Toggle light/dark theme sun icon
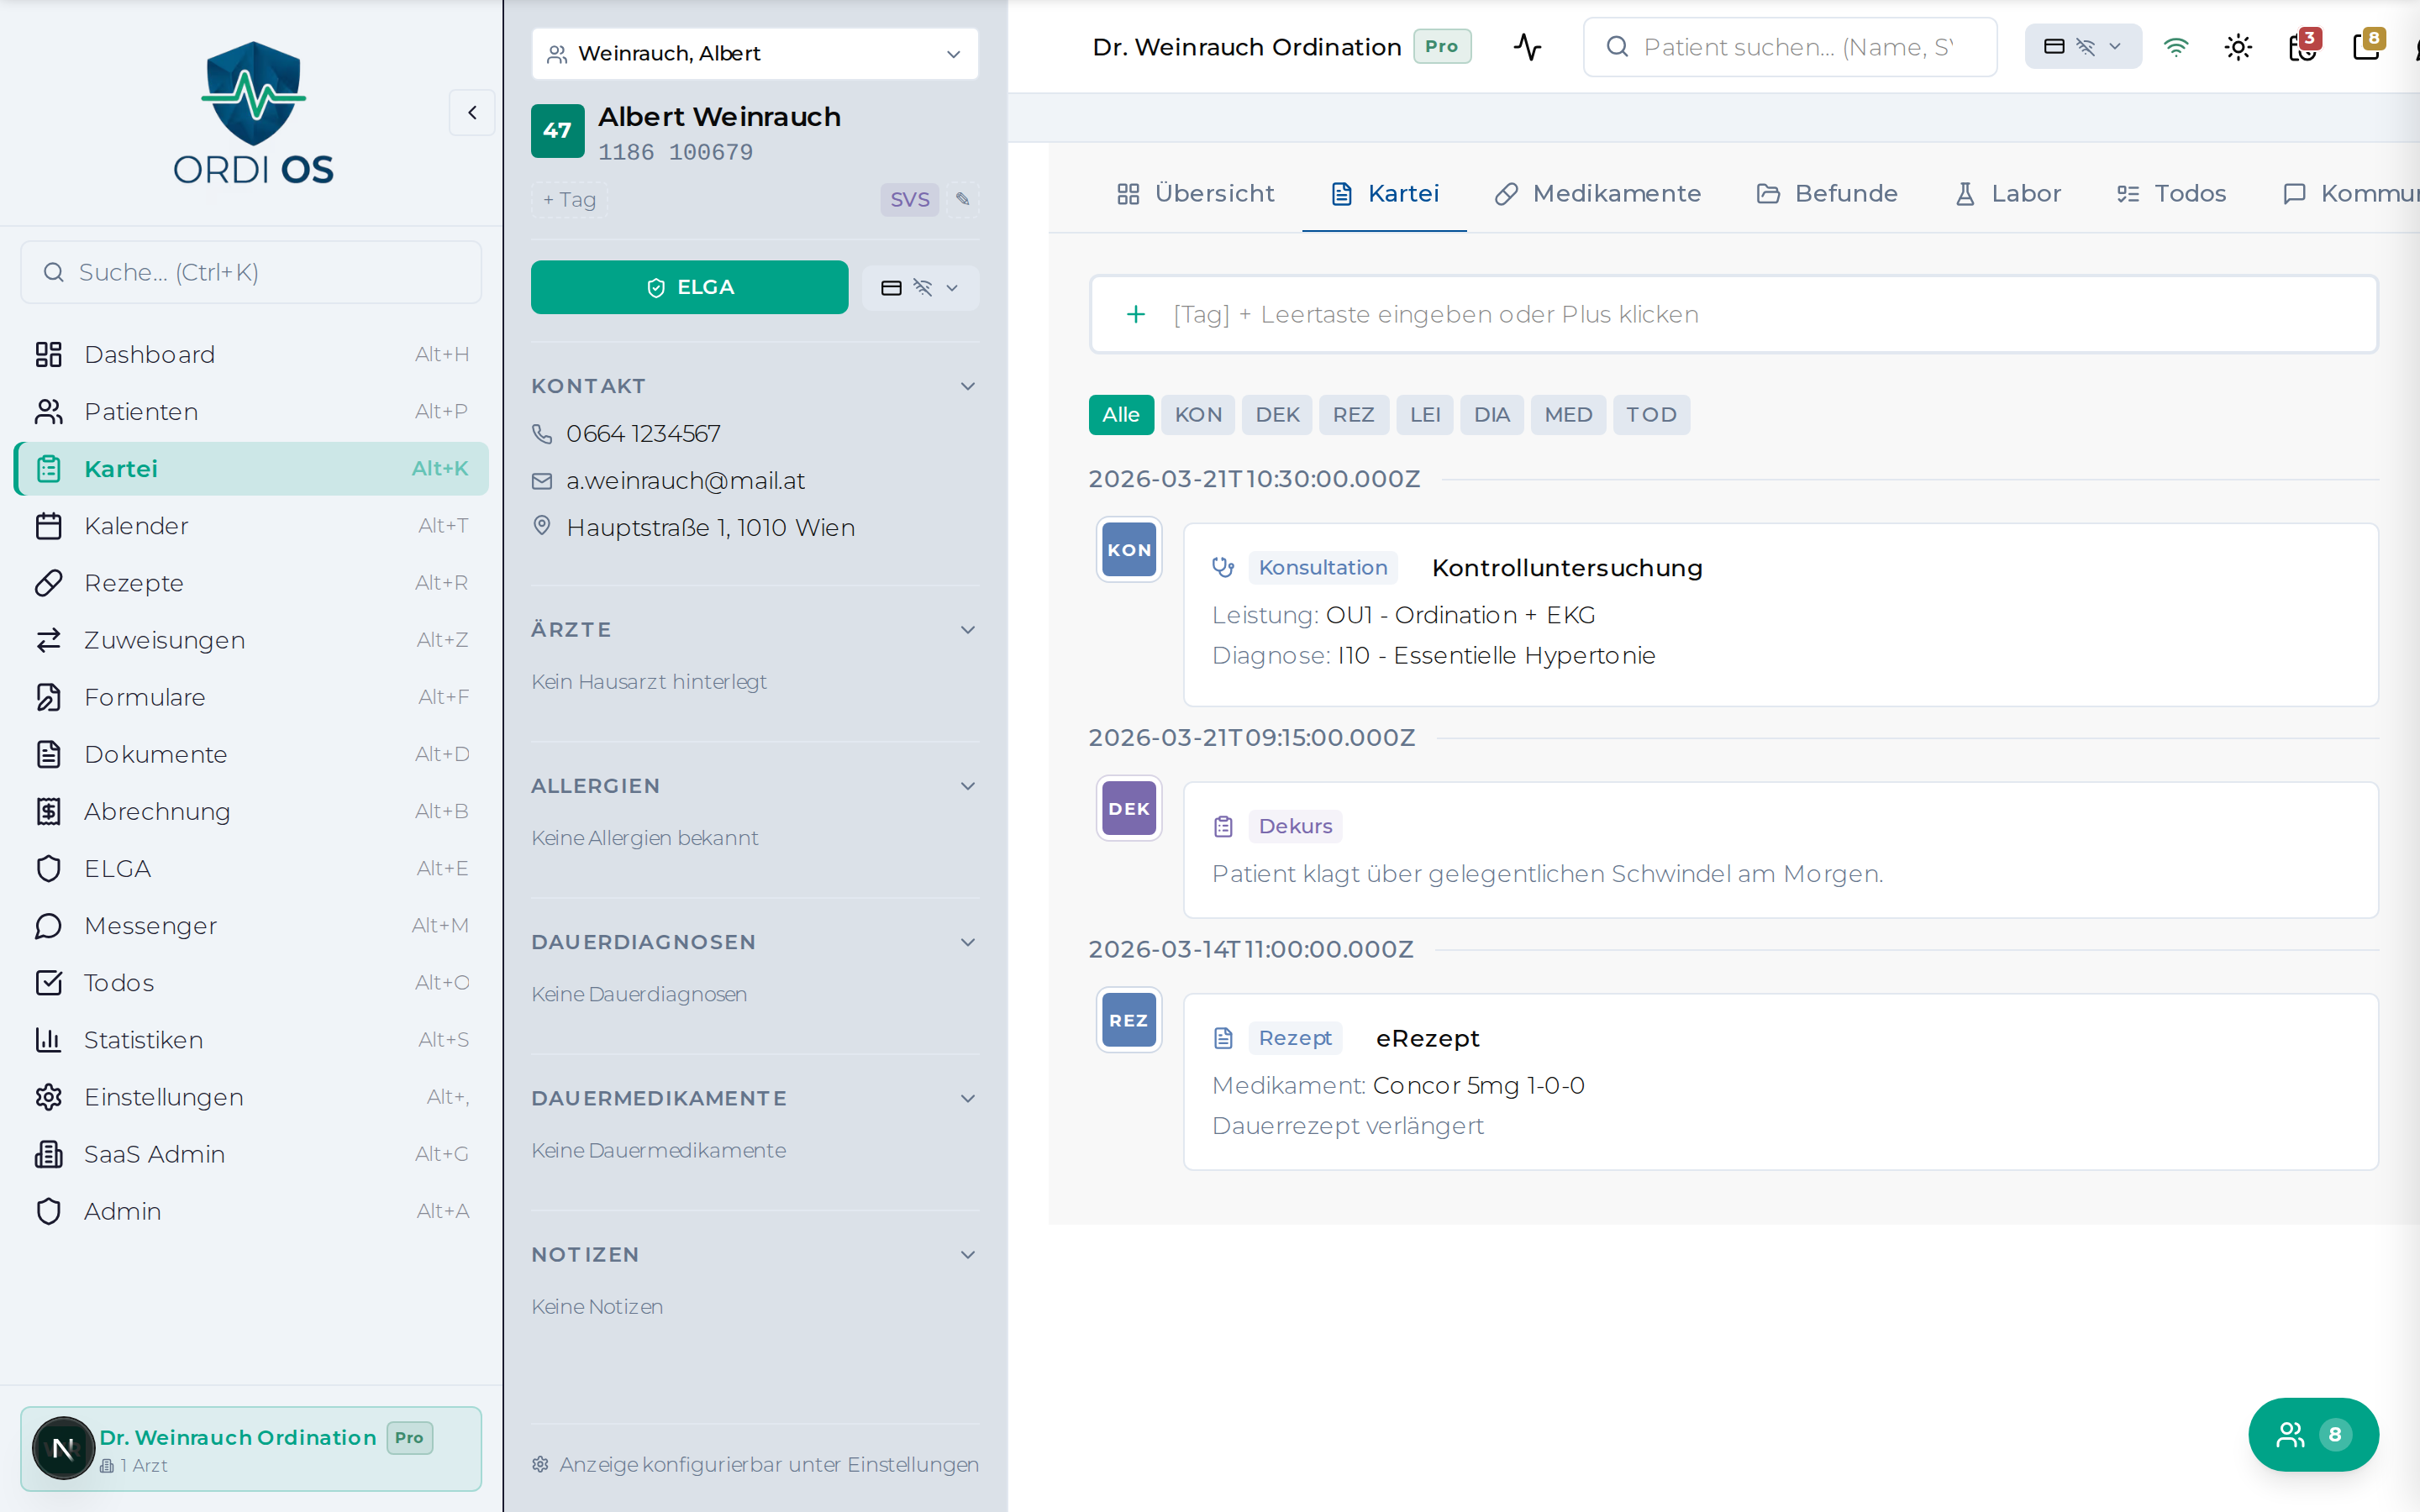Screen dimensions: 2420x1512 point(2238,47)
